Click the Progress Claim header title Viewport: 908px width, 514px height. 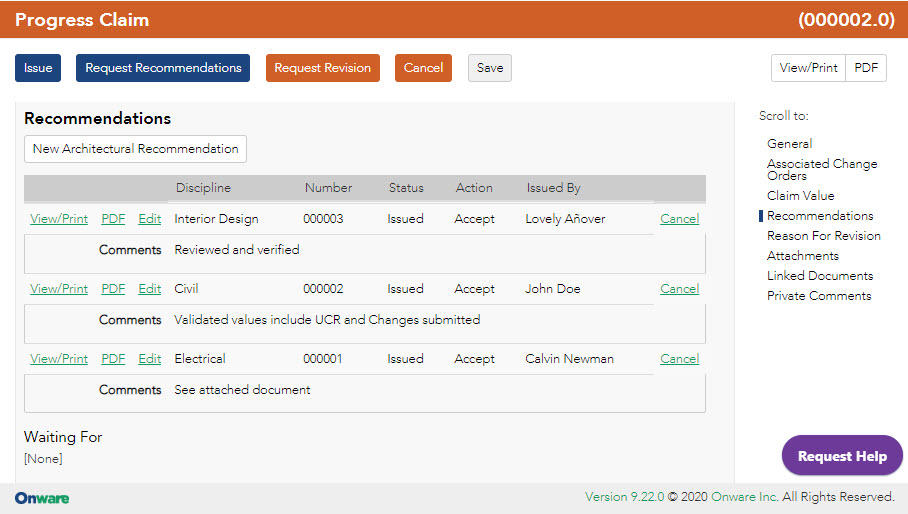click(x=82, y=20)
